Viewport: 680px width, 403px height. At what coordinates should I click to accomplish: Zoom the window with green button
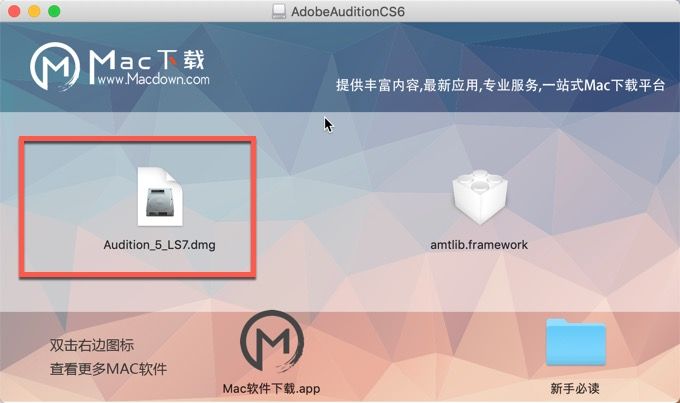(x=54, y=11)
